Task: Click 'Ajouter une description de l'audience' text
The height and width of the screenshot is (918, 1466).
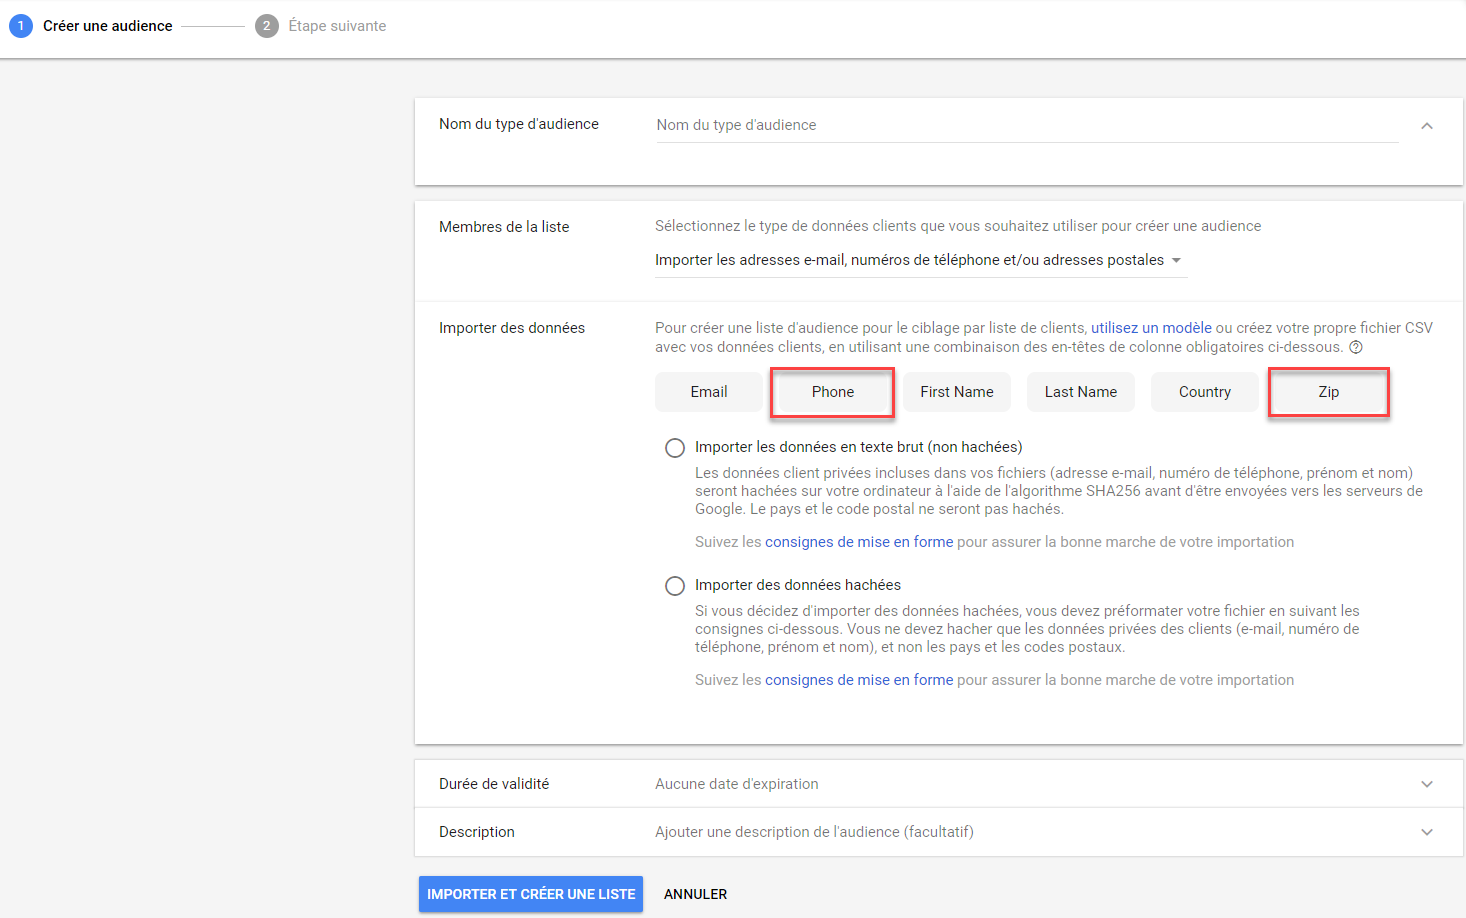Action: [814, 832]
